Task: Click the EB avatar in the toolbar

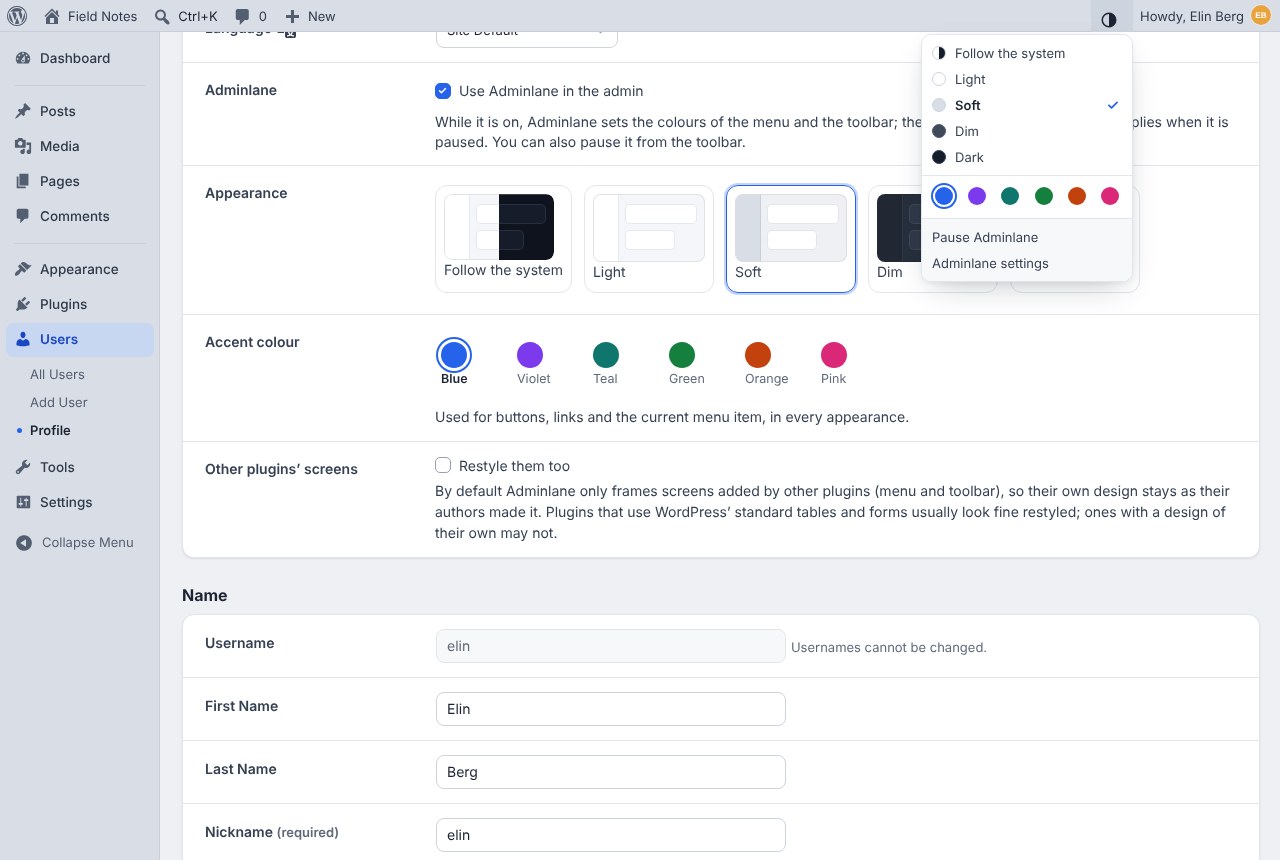Action: point(1260,16)
